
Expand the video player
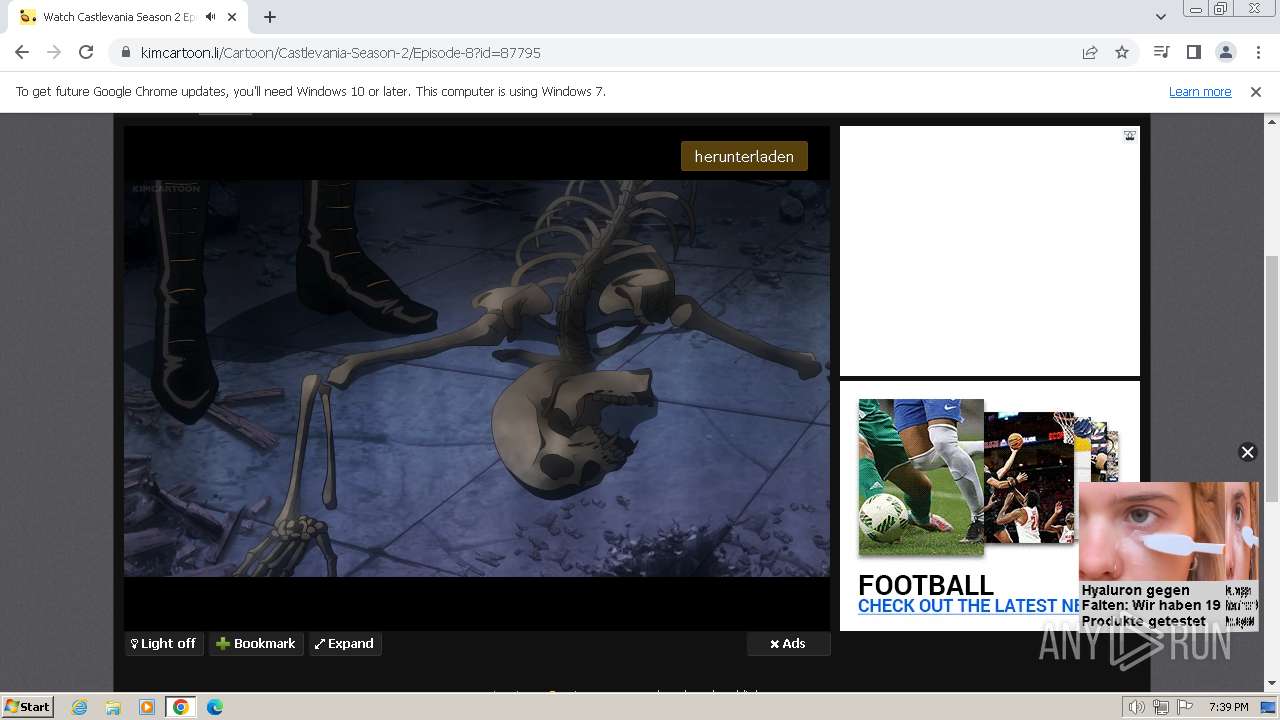click(345, 644)
